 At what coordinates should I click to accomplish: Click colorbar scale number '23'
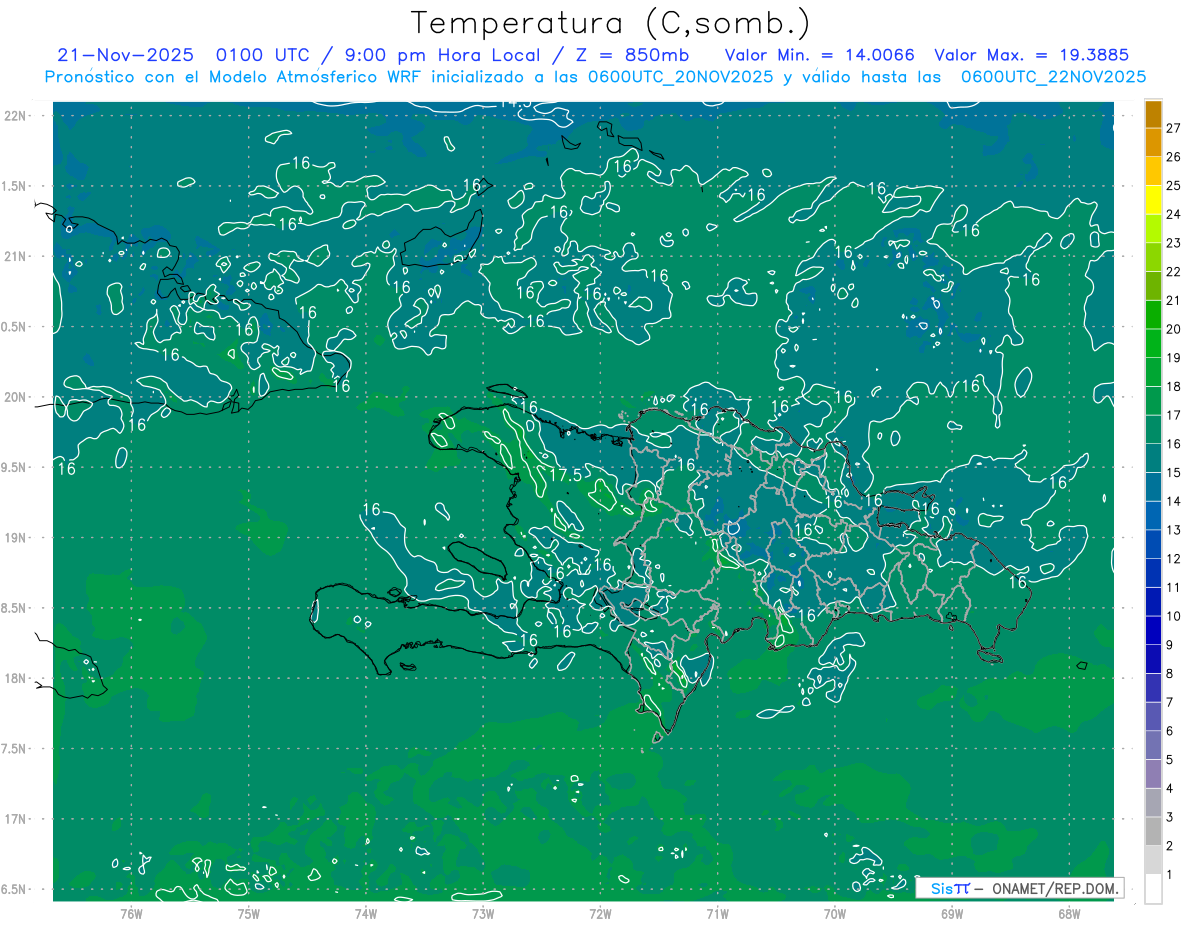tap(1174, 243)
